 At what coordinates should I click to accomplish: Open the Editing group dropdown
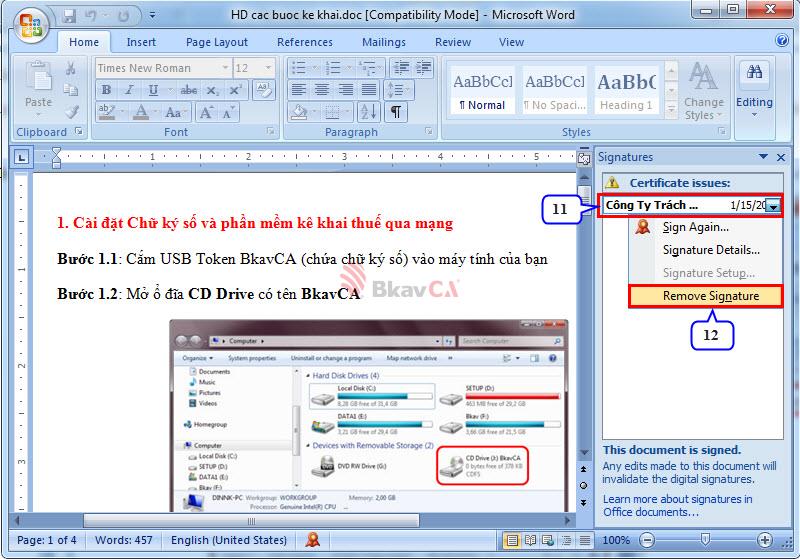click(754, 90)
